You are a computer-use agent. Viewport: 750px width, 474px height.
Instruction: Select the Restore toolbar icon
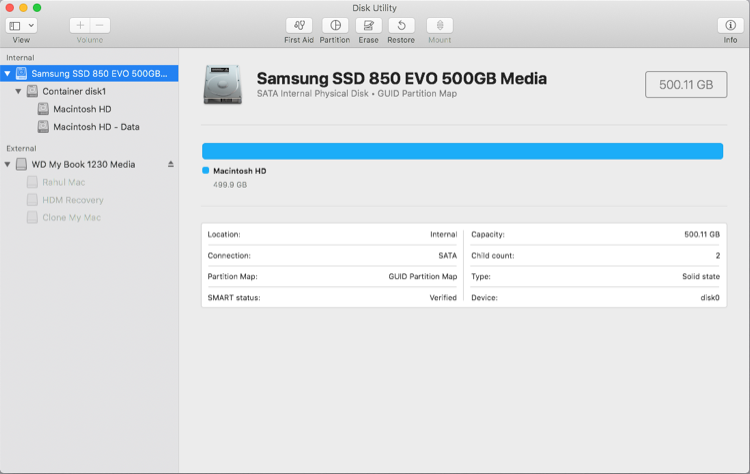coord(401,25)
